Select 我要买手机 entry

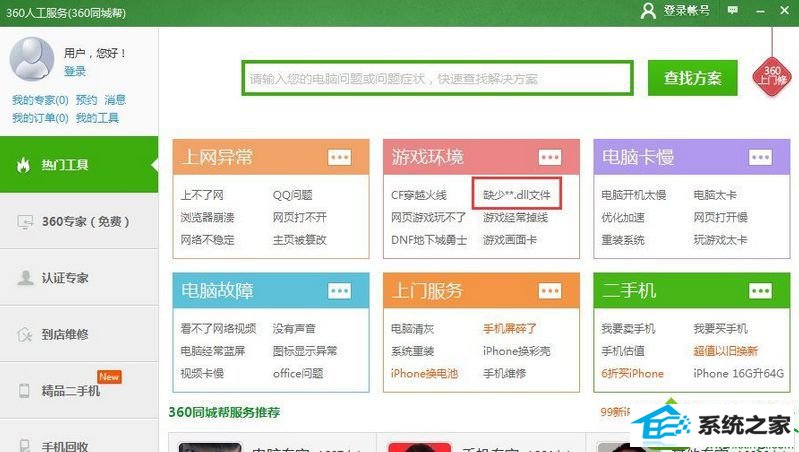point(721,329)
